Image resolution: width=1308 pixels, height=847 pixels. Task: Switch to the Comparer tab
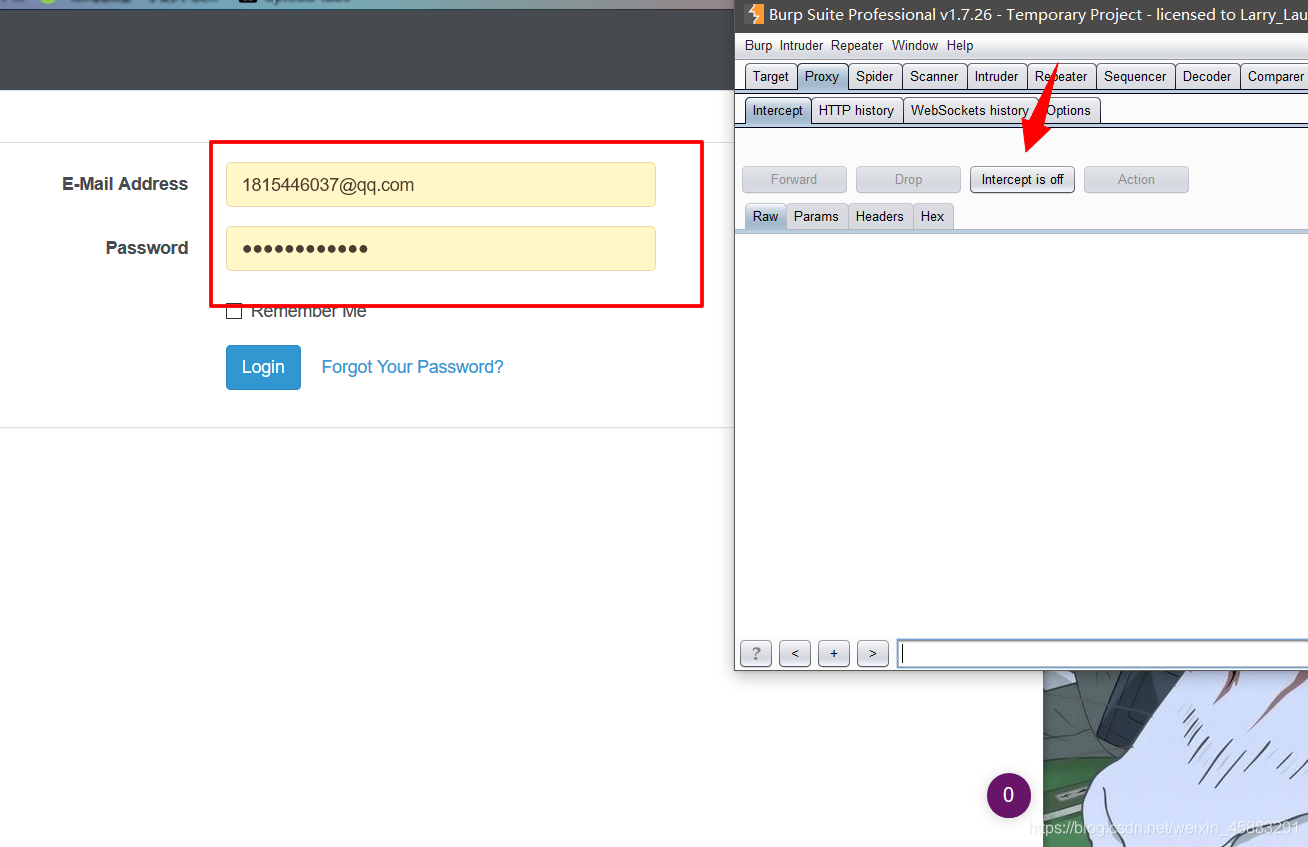[x=1275, y=76]
